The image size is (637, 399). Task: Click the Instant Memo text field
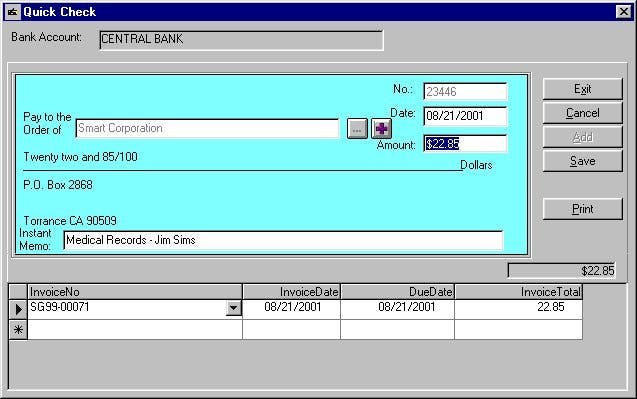click(283, 240)
